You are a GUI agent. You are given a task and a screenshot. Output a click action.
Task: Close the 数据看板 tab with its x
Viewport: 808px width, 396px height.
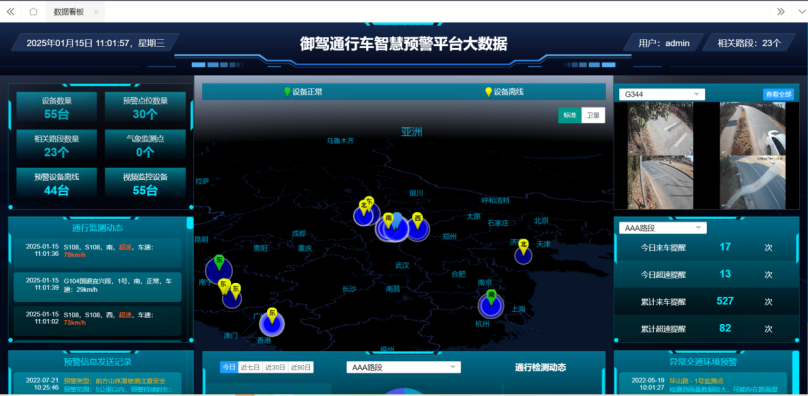96,12
